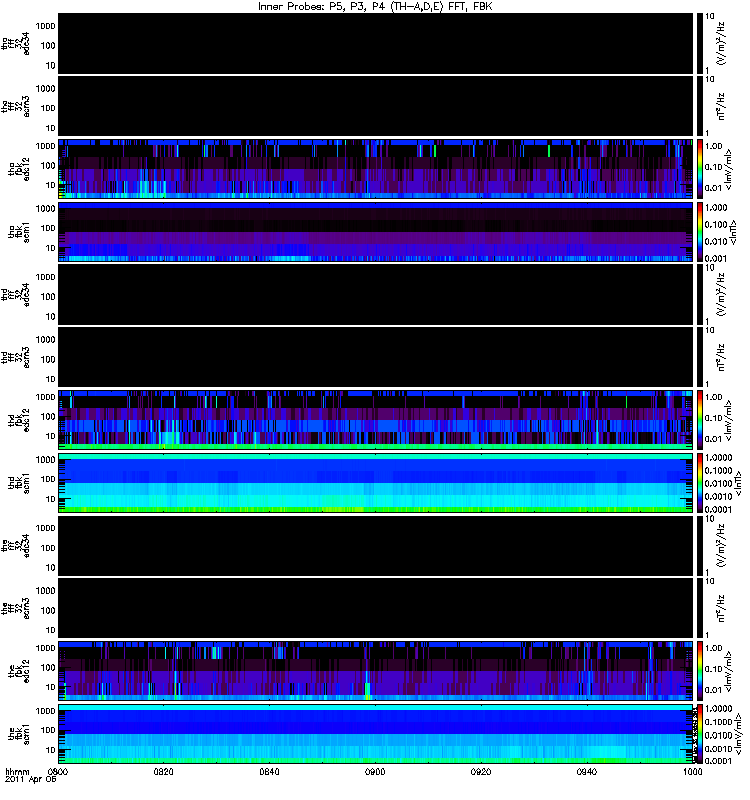Click the 'the fff 32 edc34' panel label

click(16, 545)
